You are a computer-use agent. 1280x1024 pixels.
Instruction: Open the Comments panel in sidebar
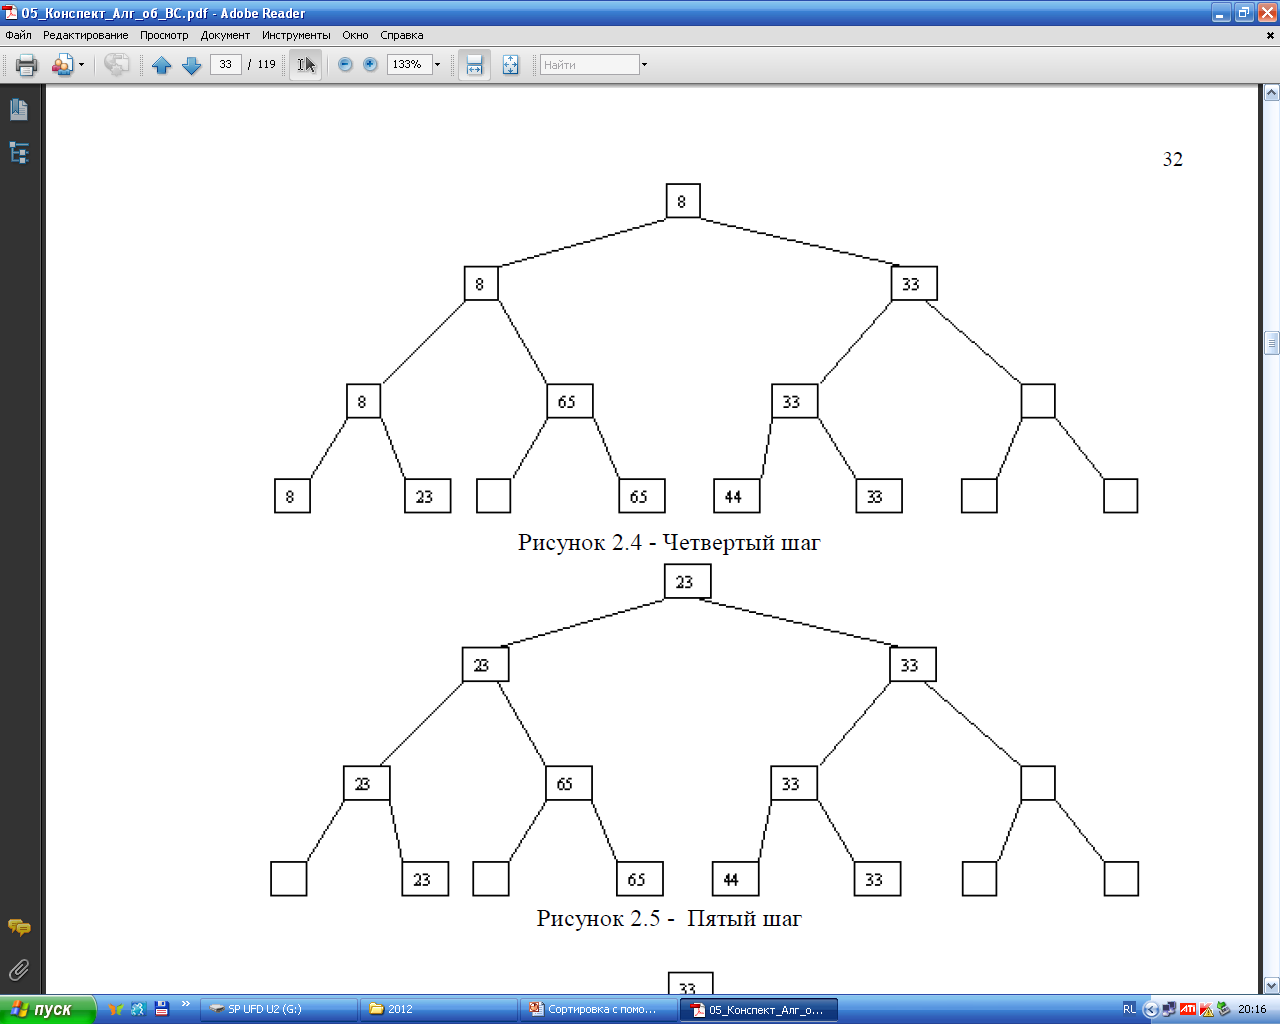[19, 928]
